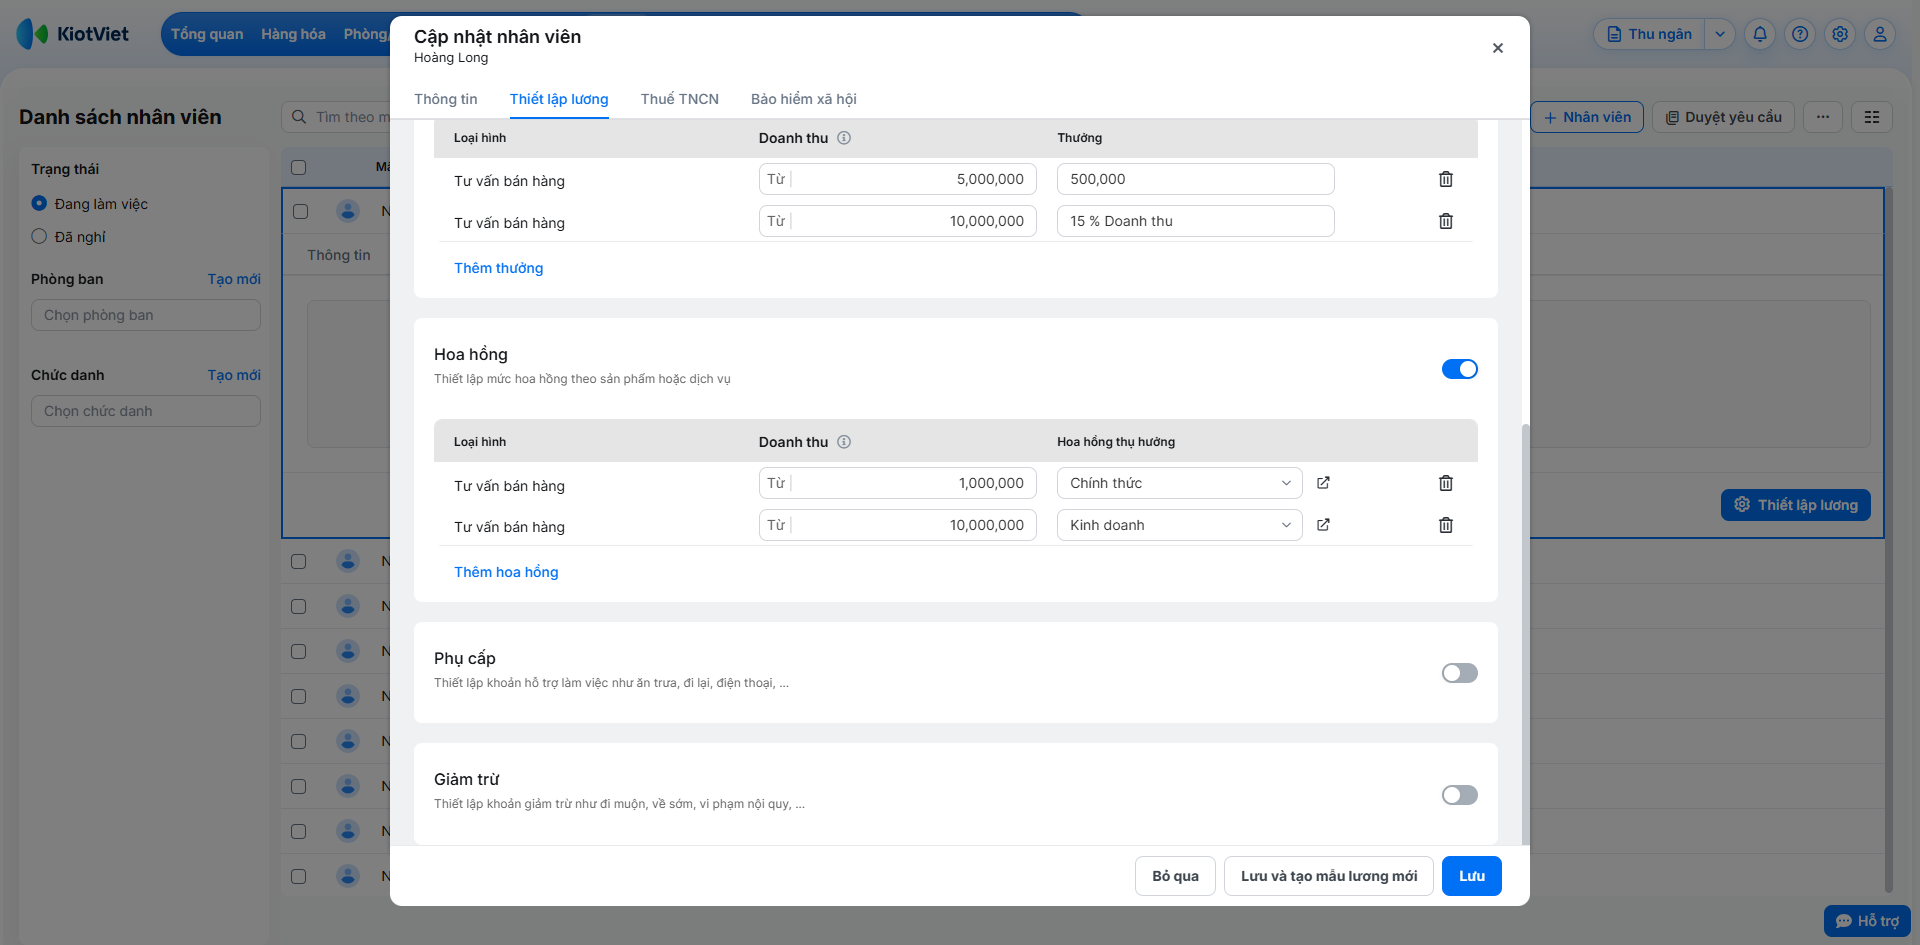Show Doanh thu info tooltip in bonus table
The height and width of the screenshot is (945, 1920).
point(844,138)
